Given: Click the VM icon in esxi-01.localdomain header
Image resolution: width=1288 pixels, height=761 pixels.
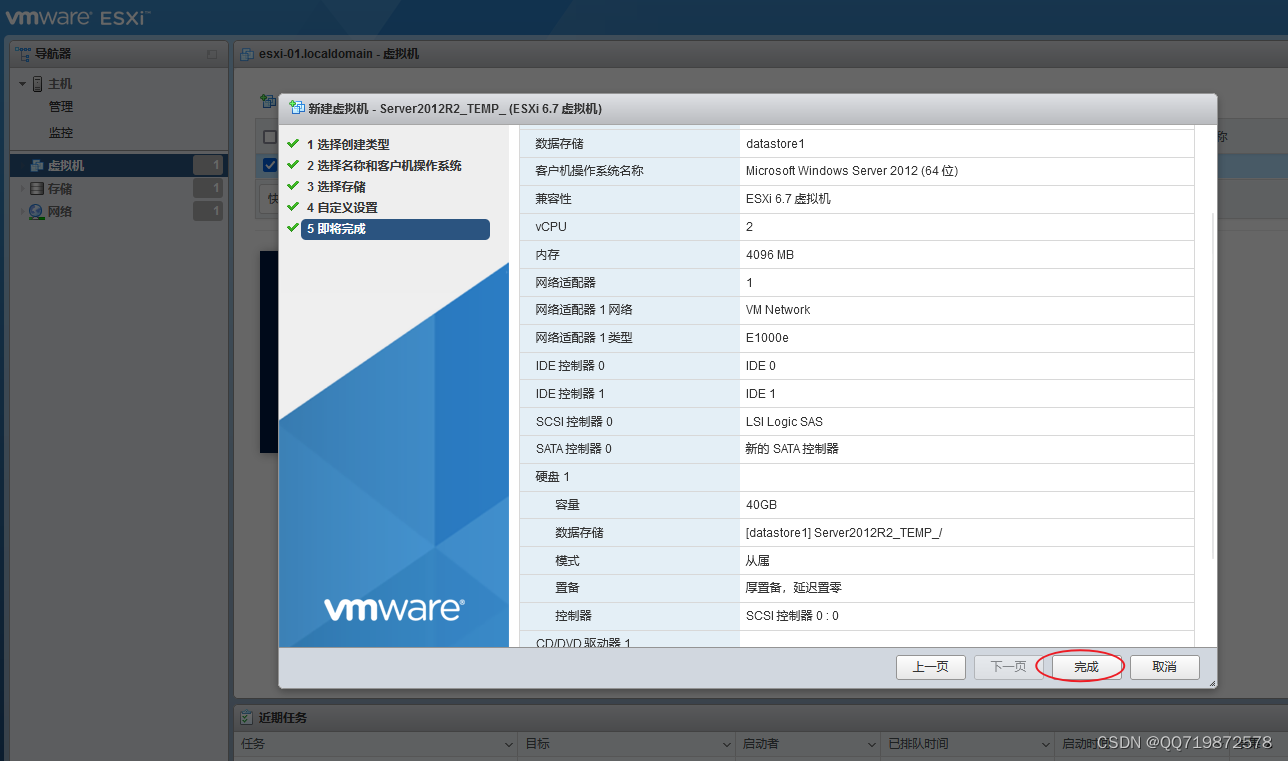Looking at the screenshot, I should [247, 54].
